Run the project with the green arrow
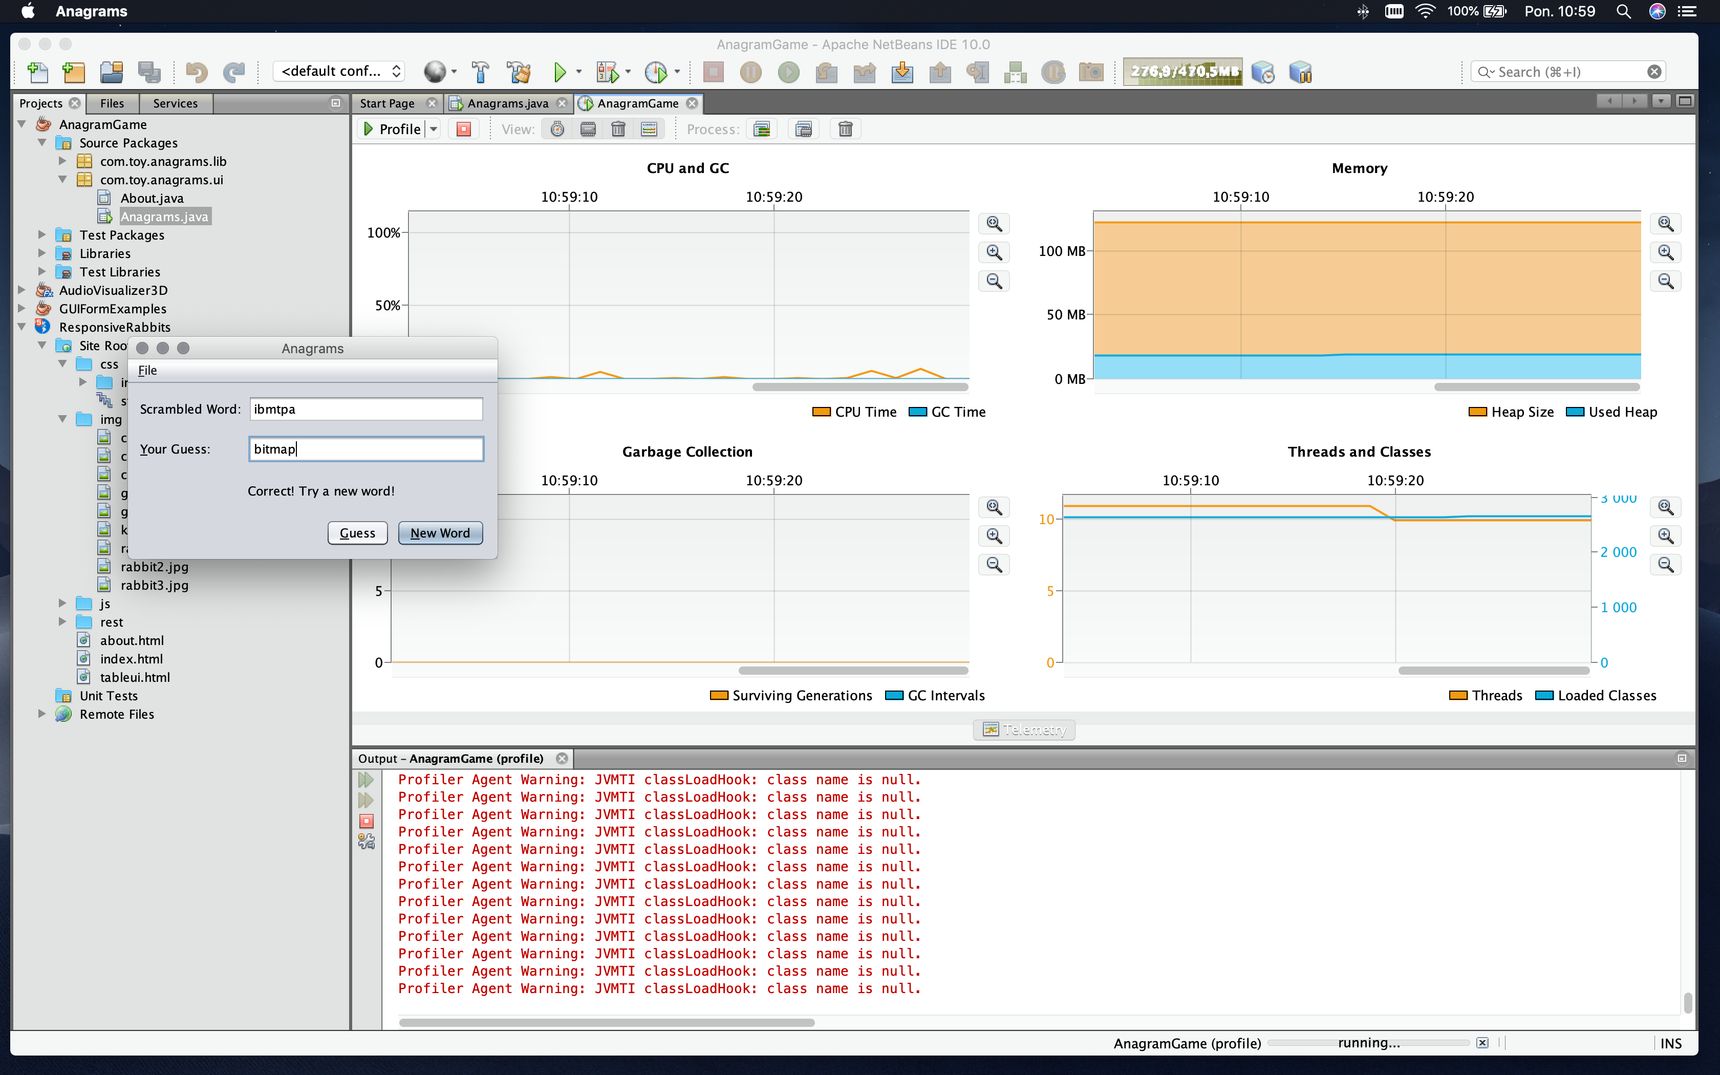The image size is (1720, 1075). click(560, 72)
